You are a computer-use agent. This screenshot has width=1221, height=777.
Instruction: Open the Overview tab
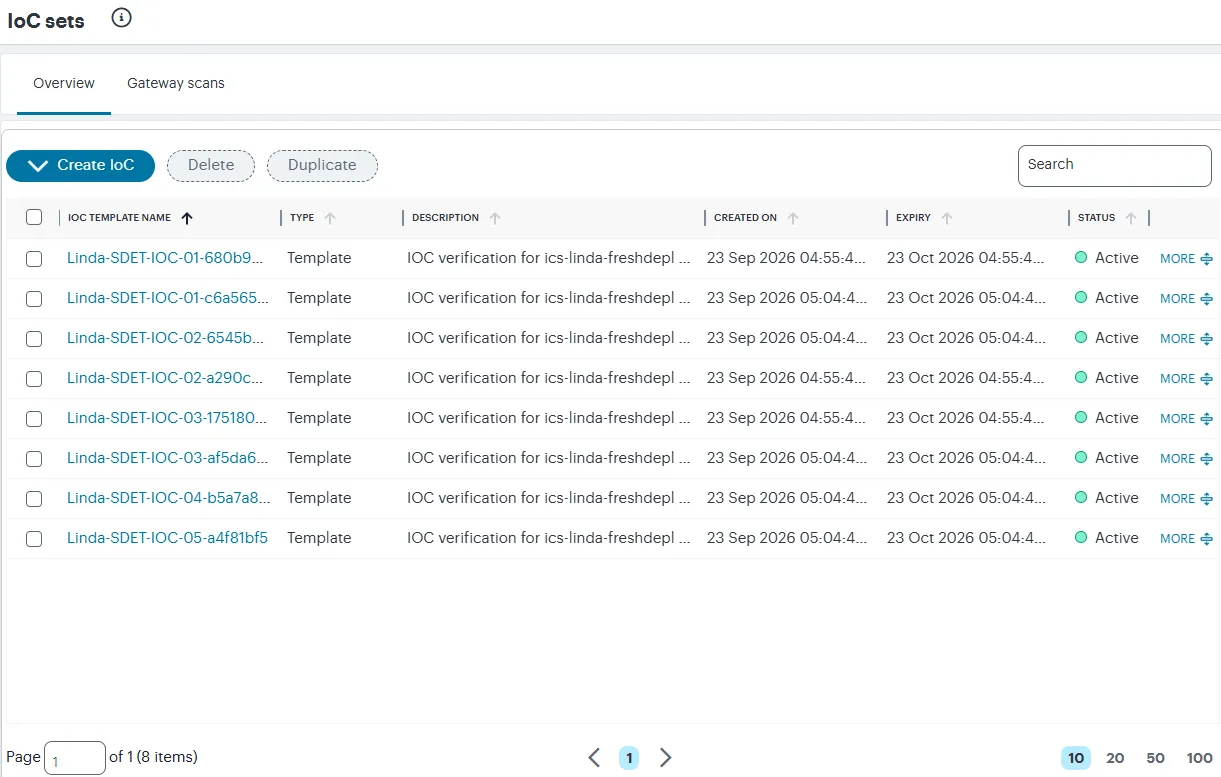tap(64, 83)
